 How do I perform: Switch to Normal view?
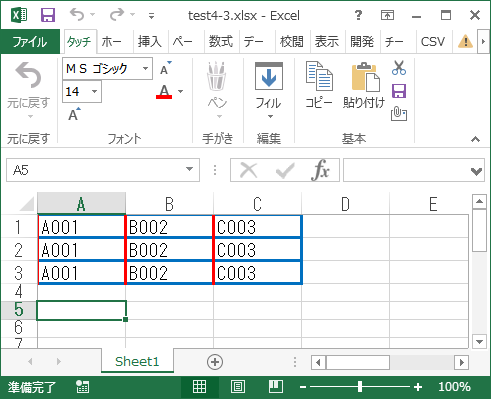(x=199, y=387)
